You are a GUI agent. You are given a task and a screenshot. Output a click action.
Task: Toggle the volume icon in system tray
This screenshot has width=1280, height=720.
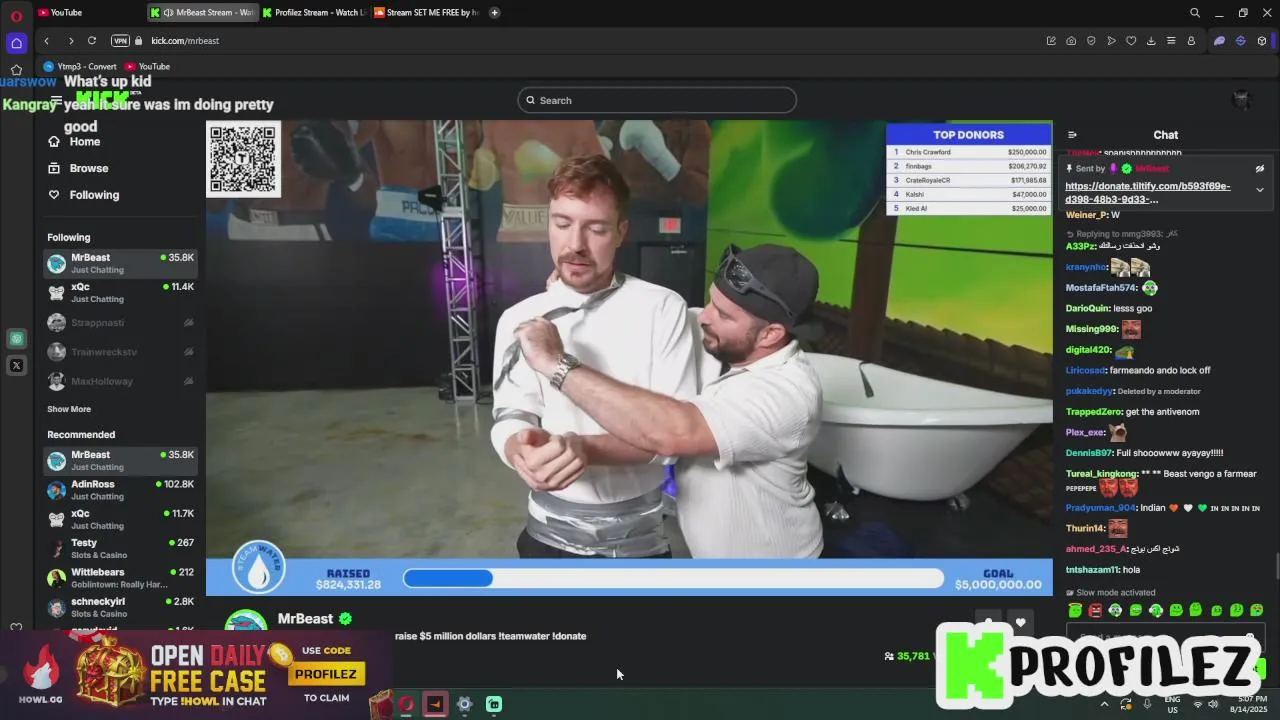click(1213, 704)
